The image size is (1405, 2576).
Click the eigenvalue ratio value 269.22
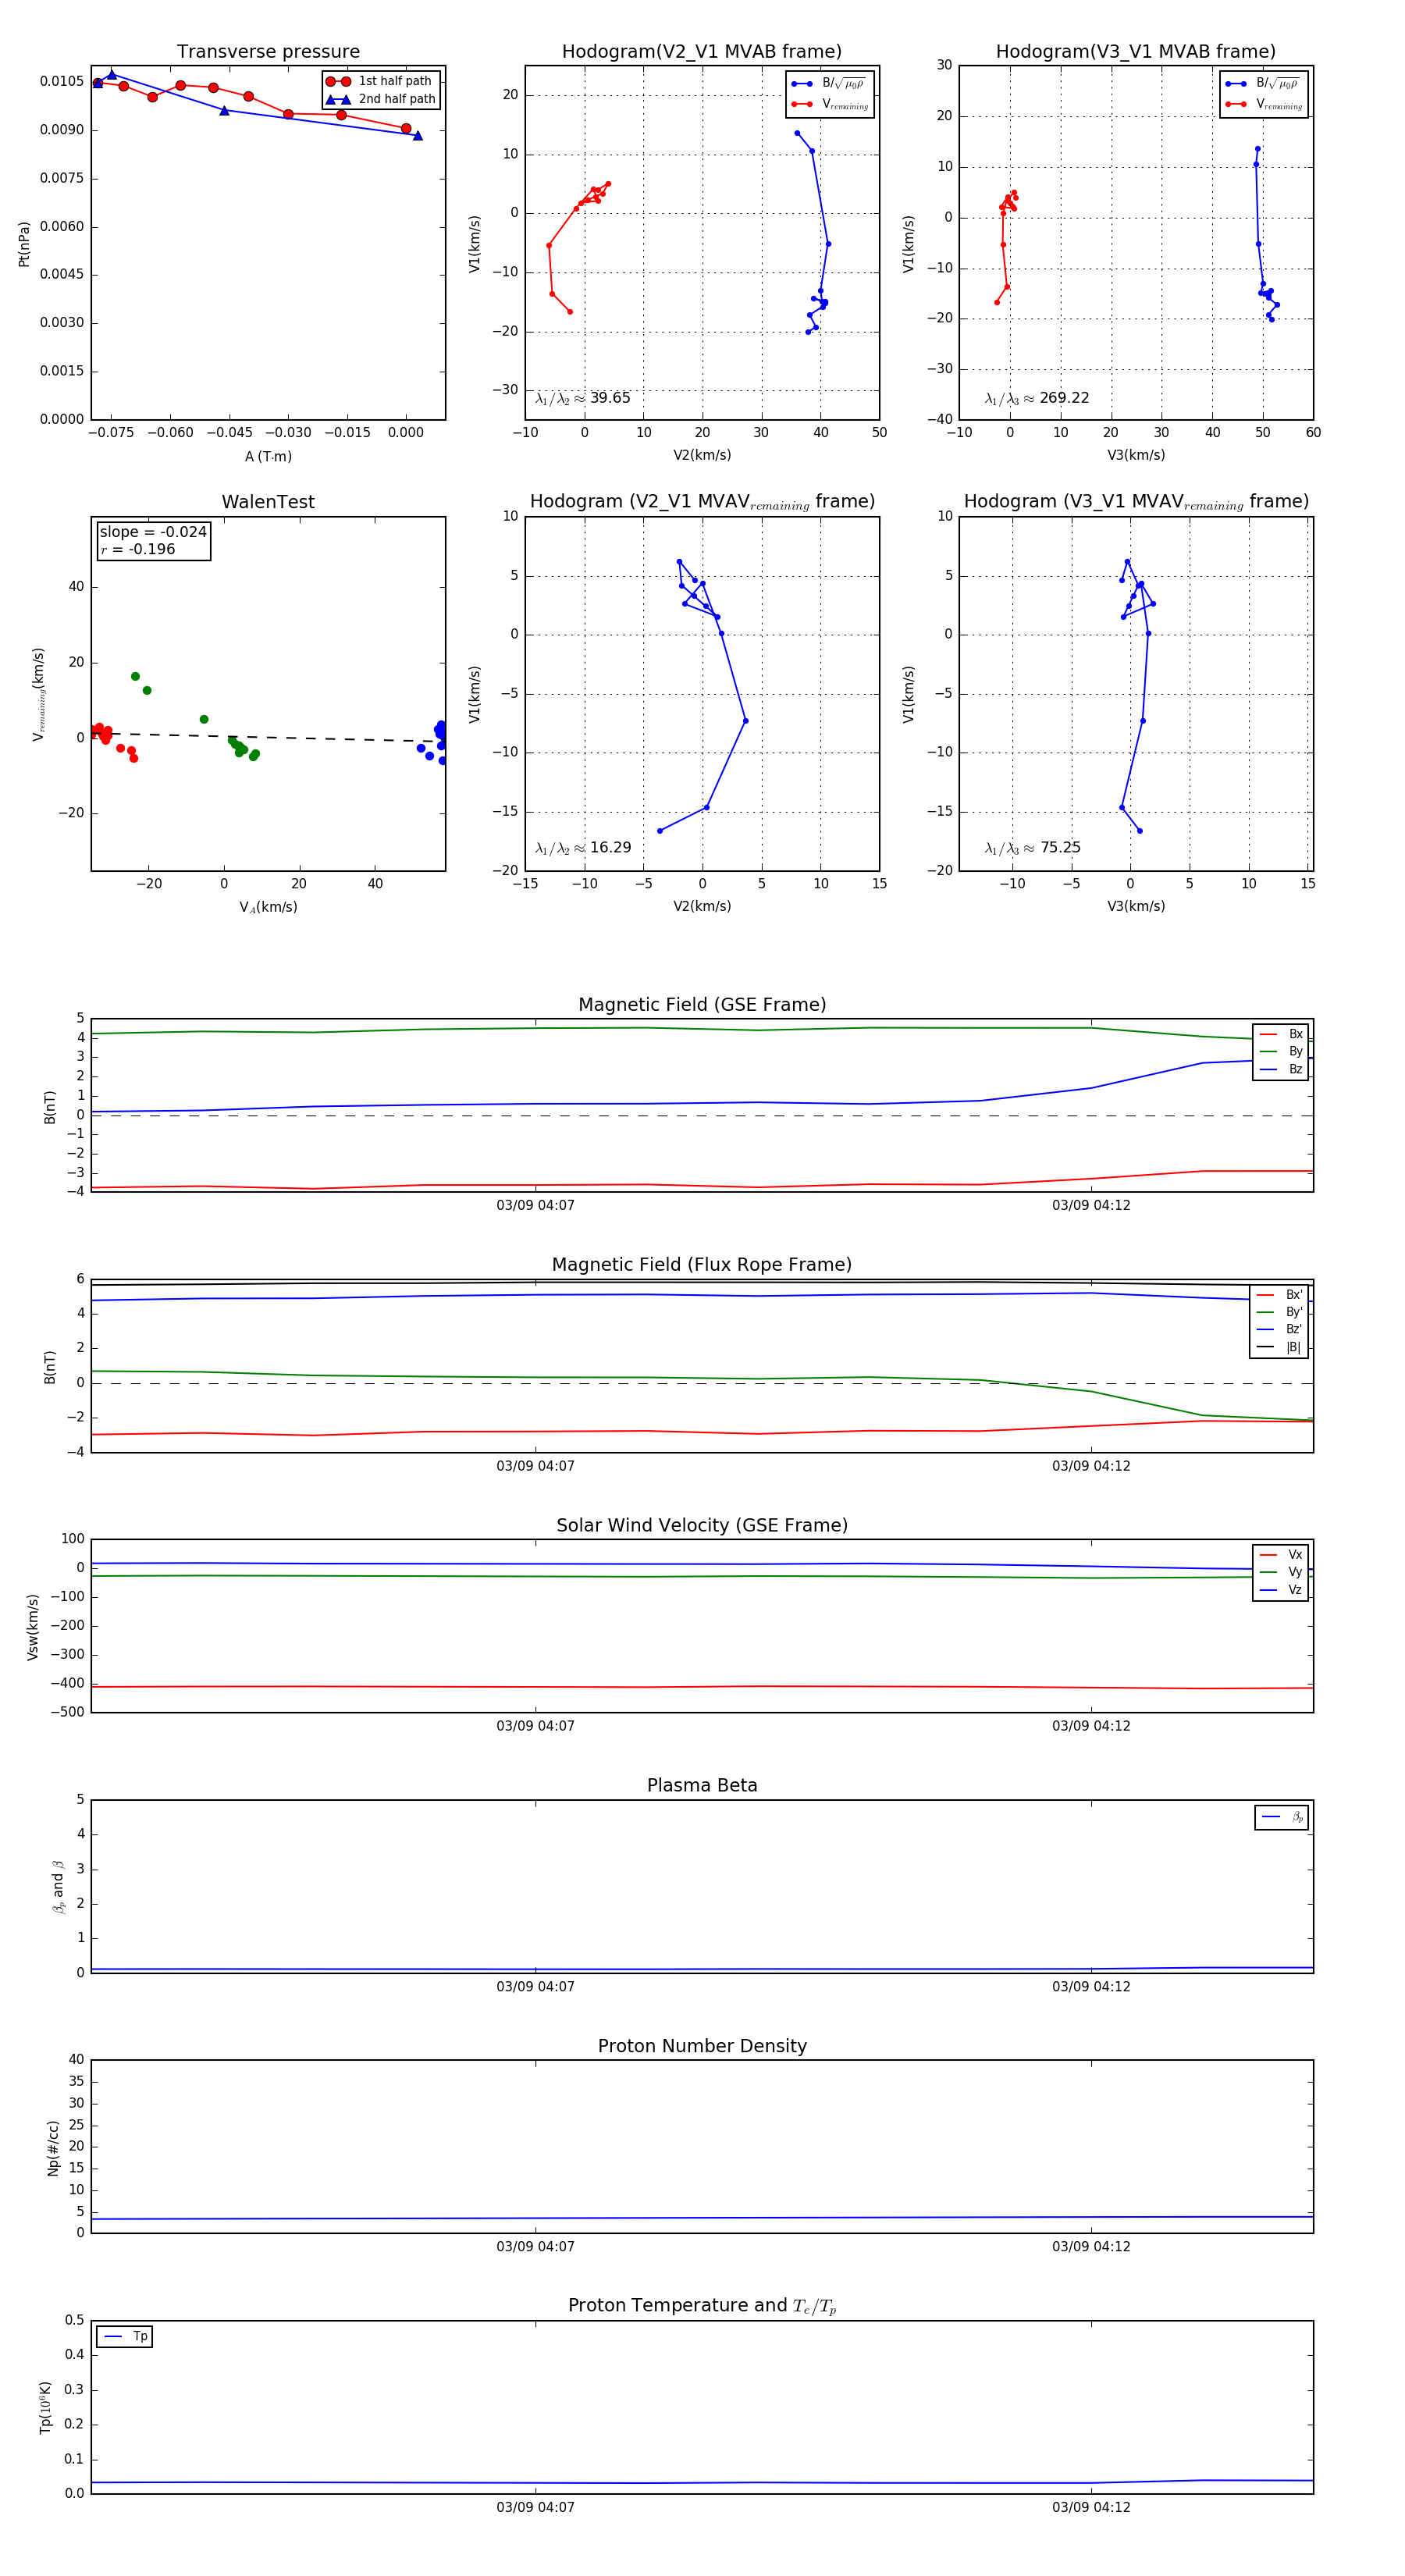click(1064, 398)
